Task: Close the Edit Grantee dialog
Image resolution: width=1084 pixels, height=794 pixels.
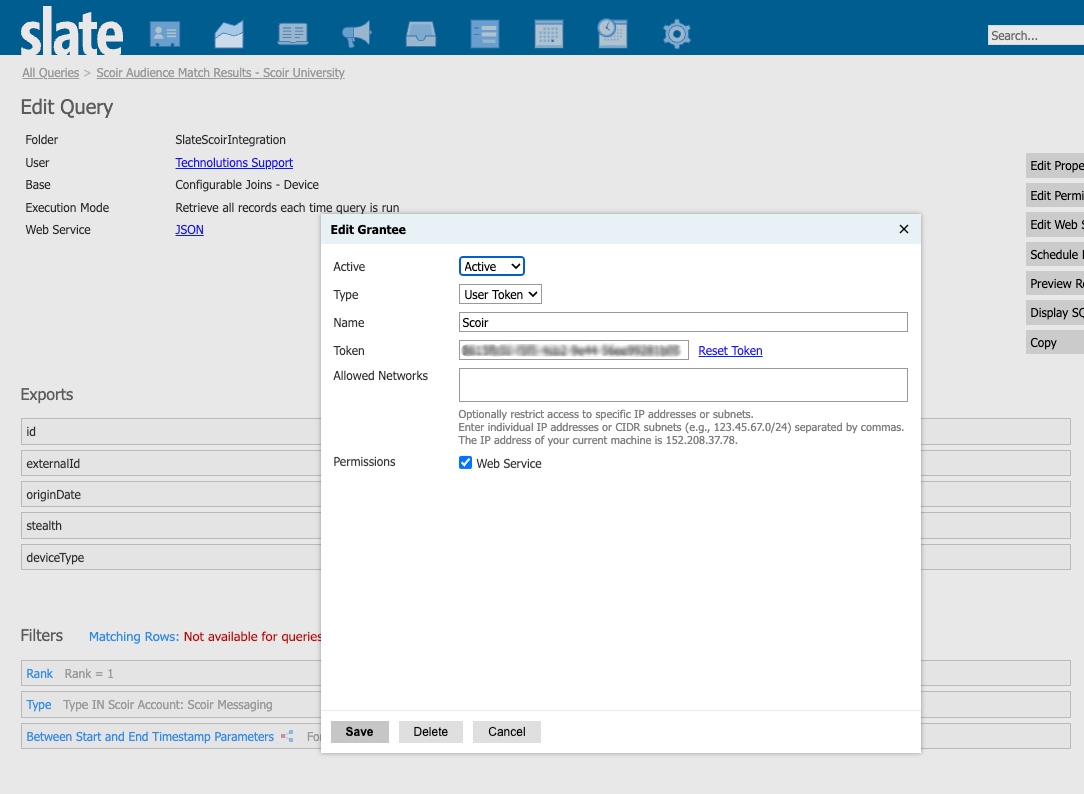Action: [904, 229]
